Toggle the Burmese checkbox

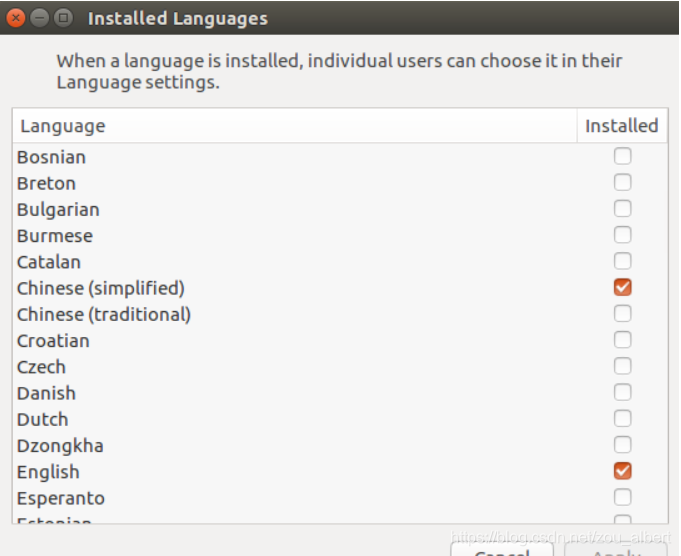[x=622, y=235]
